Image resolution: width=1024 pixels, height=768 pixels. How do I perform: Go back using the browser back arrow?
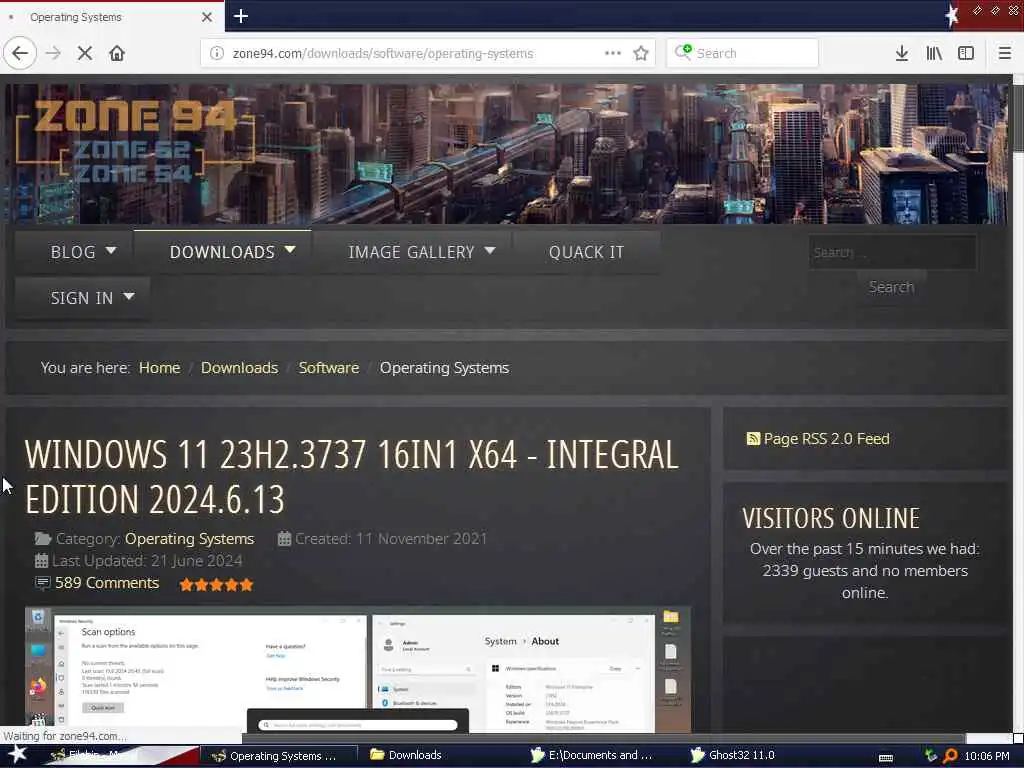point(20,53)
